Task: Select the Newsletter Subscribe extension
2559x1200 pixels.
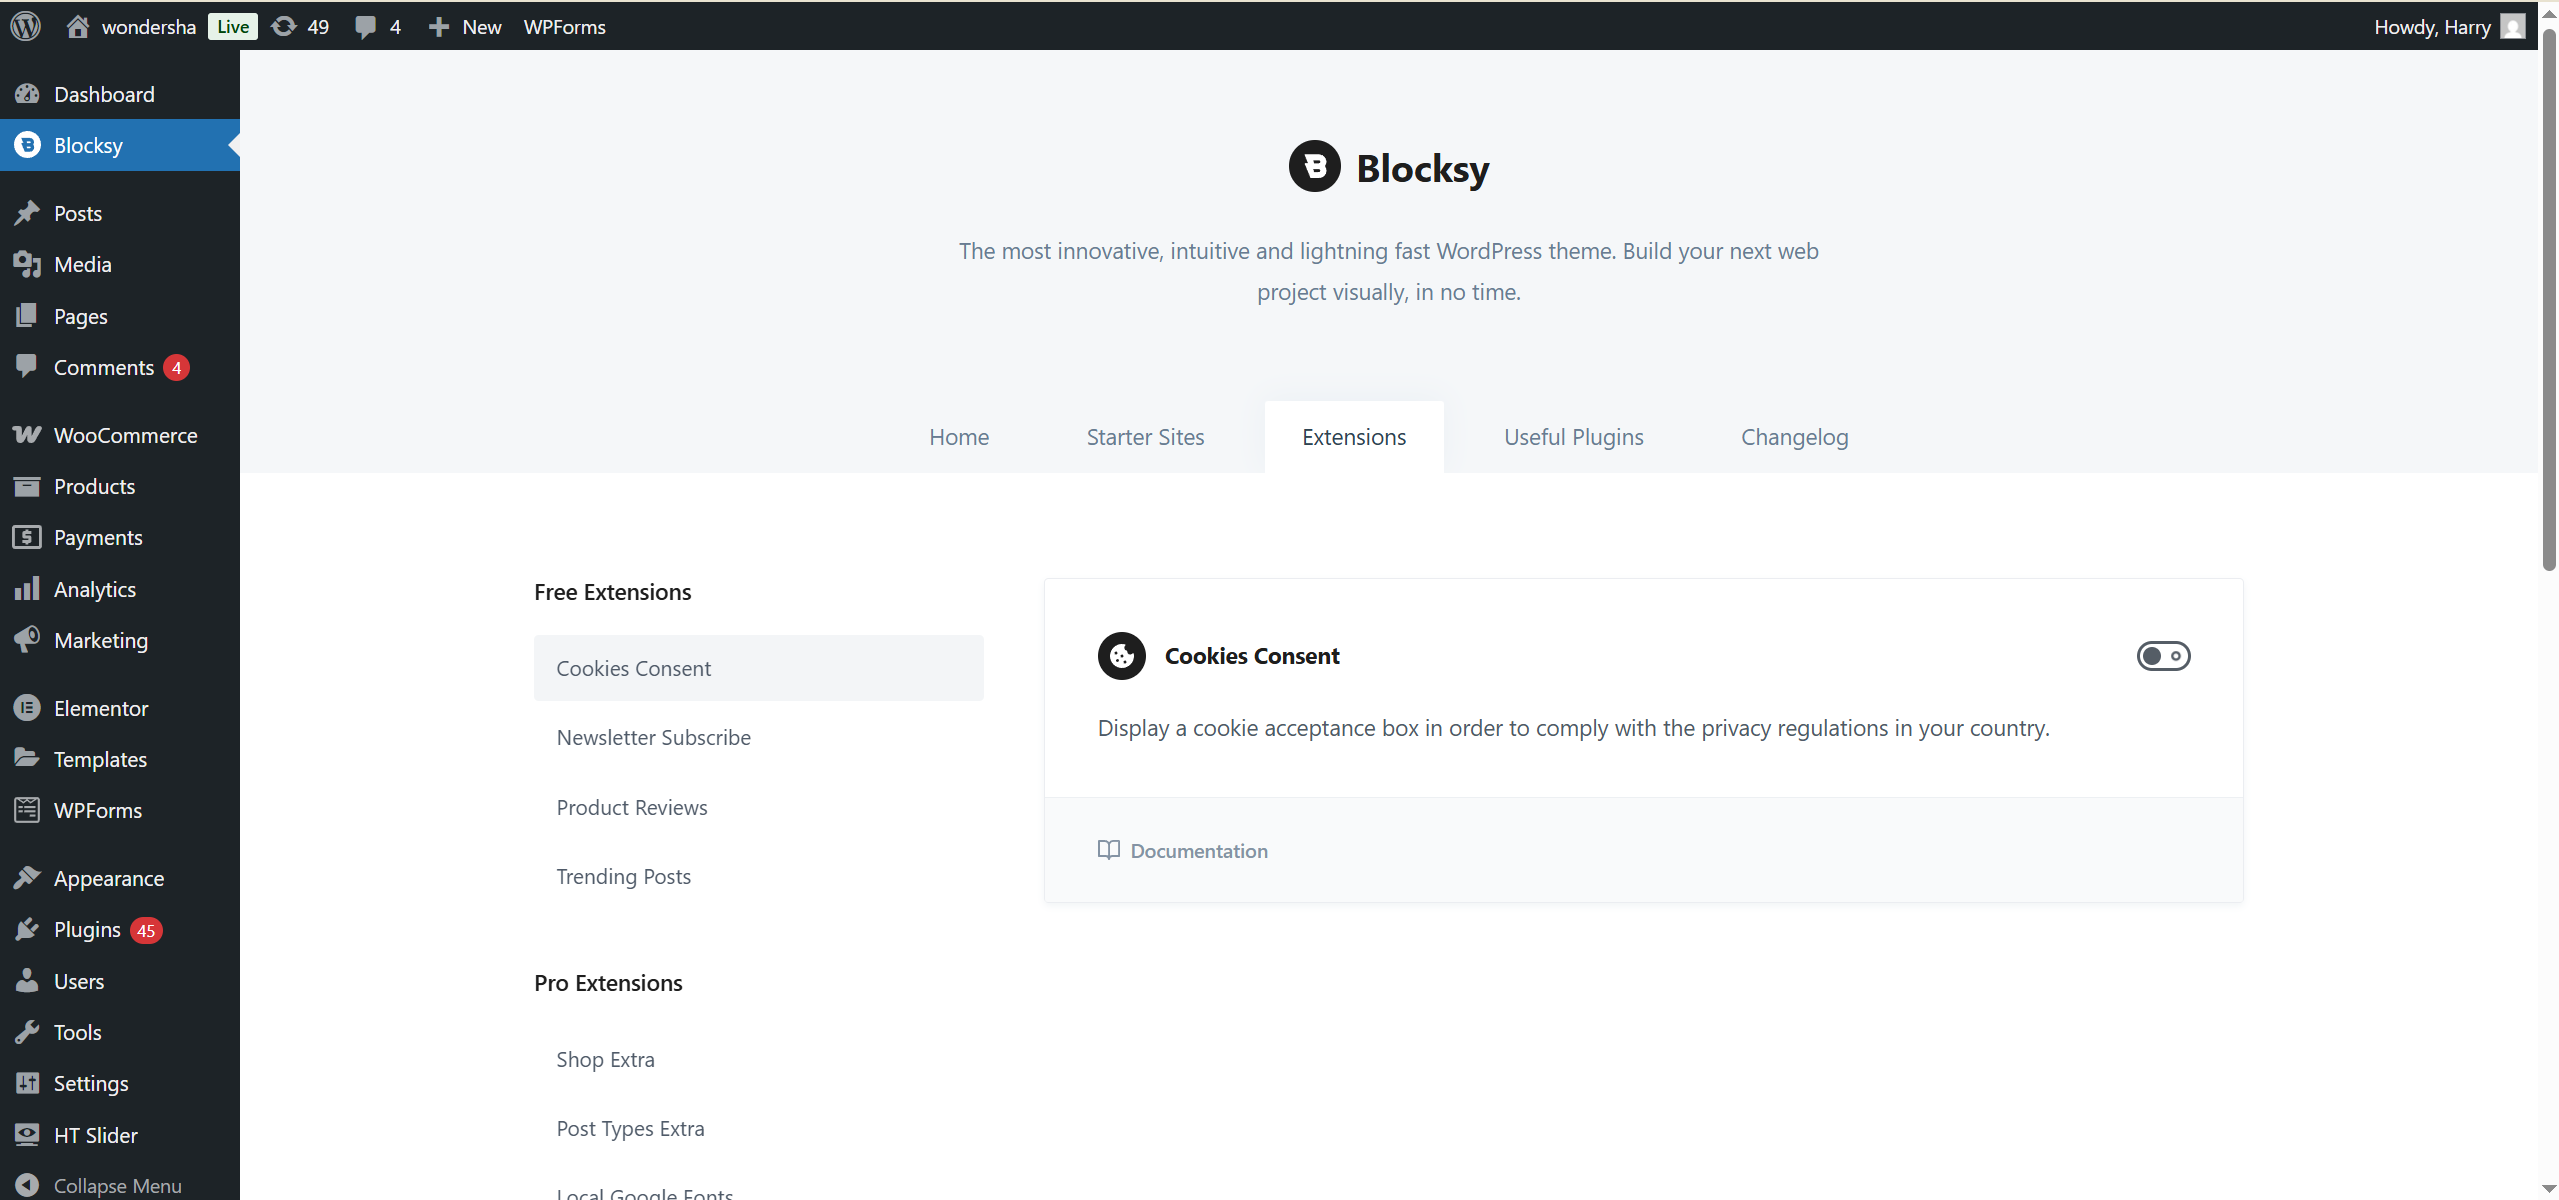Action: (x=652, y=737)
